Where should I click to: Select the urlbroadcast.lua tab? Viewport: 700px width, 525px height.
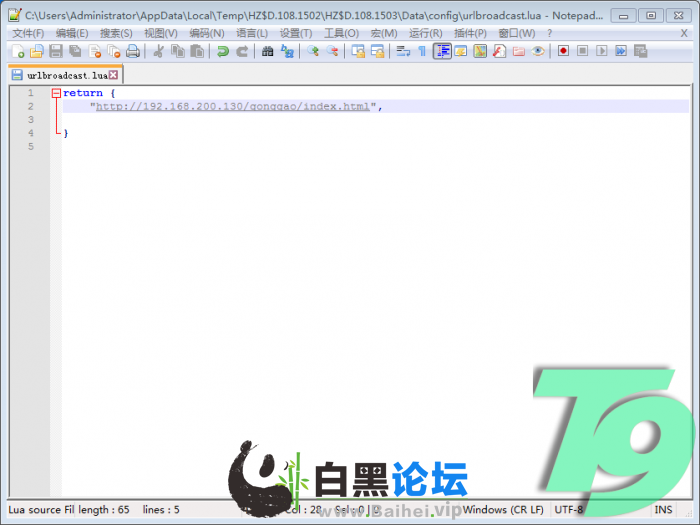pyautogui.click(x=66, y=75)
